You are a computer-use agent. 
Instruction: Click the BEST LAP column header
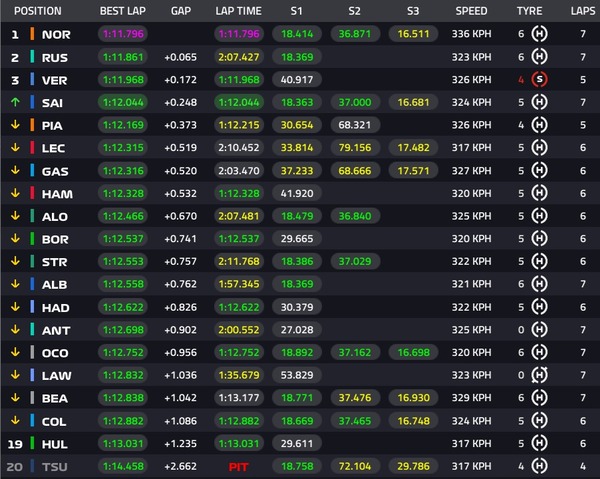coord(123,11)
